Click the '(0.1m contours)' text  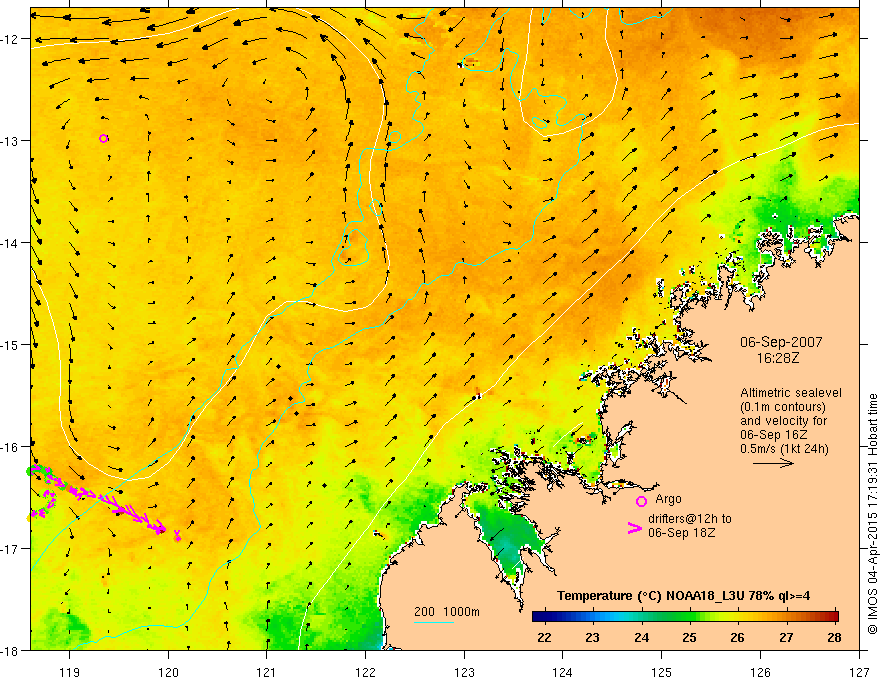pyautogui.click(x=783, y=407)
